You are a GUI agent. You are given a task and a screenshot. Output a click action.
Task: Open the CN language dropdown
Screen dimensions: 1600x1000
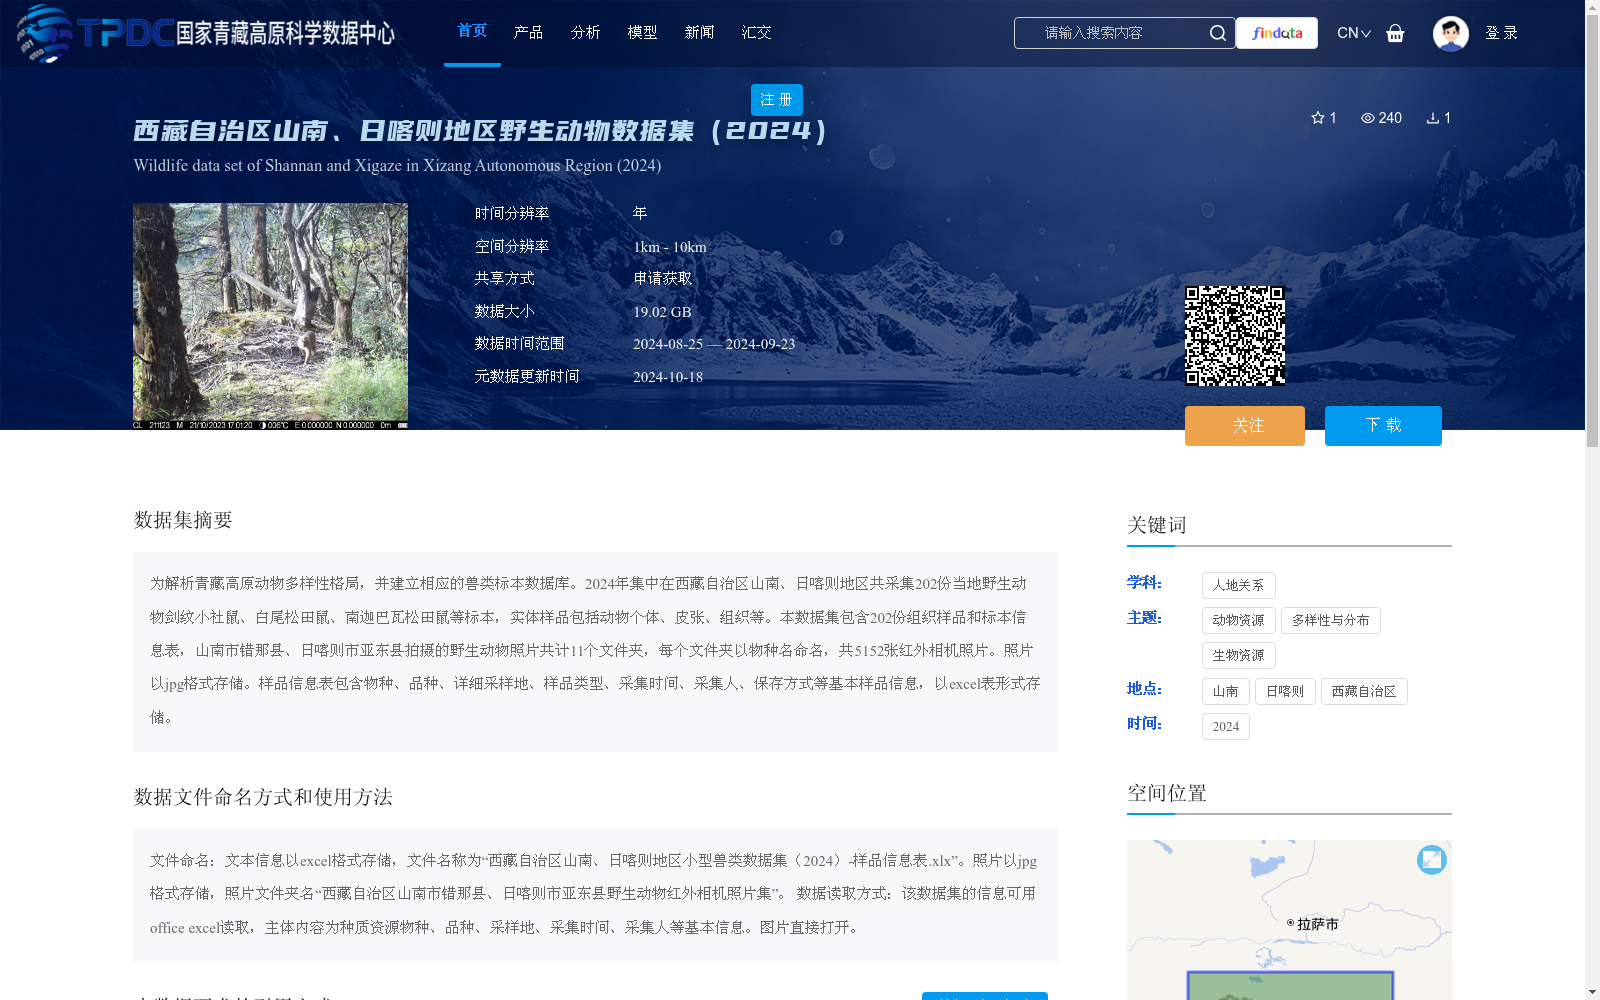pos(1354,33)
